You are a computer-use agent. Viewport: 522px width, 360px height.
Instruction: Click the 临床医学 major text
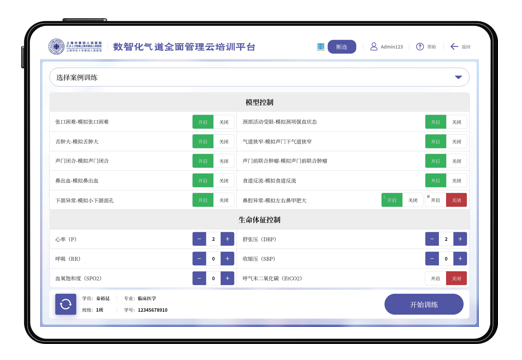pos(147,298)
